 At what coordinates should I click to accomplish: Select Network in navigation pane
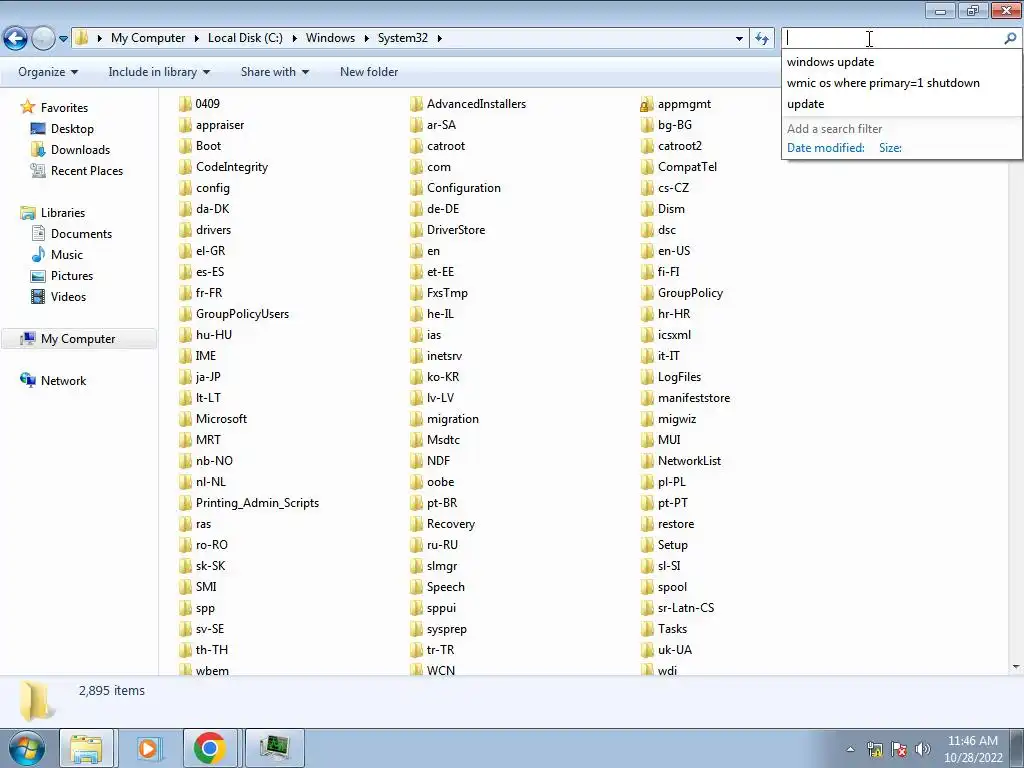(x=63, y=381)
